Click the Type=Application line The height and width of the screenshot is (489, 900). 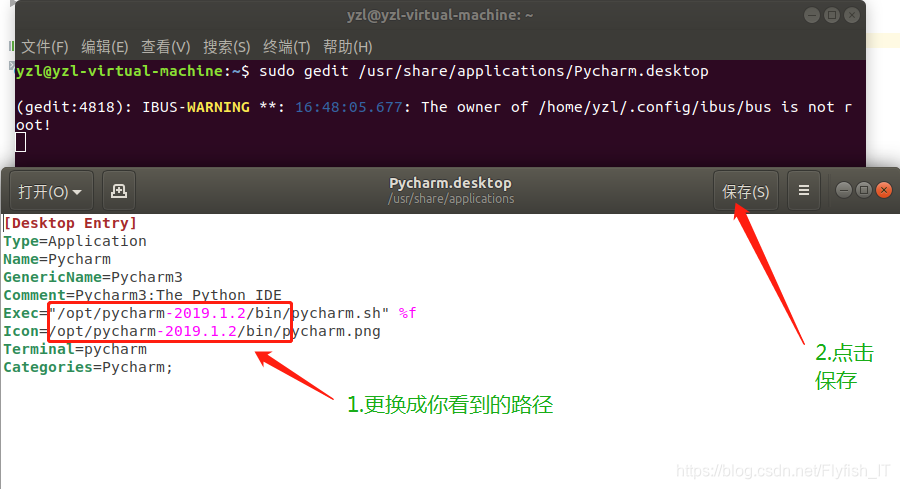(75, 241)
